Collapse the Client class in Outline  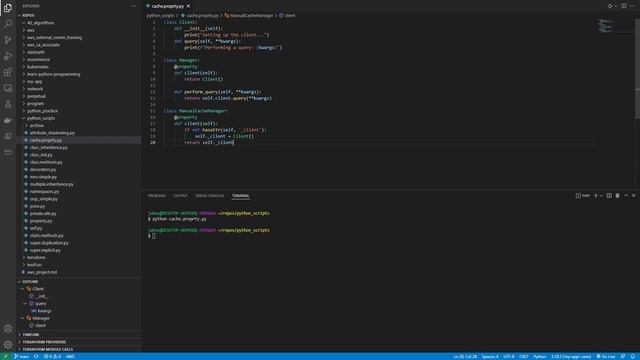pos(23,289)
